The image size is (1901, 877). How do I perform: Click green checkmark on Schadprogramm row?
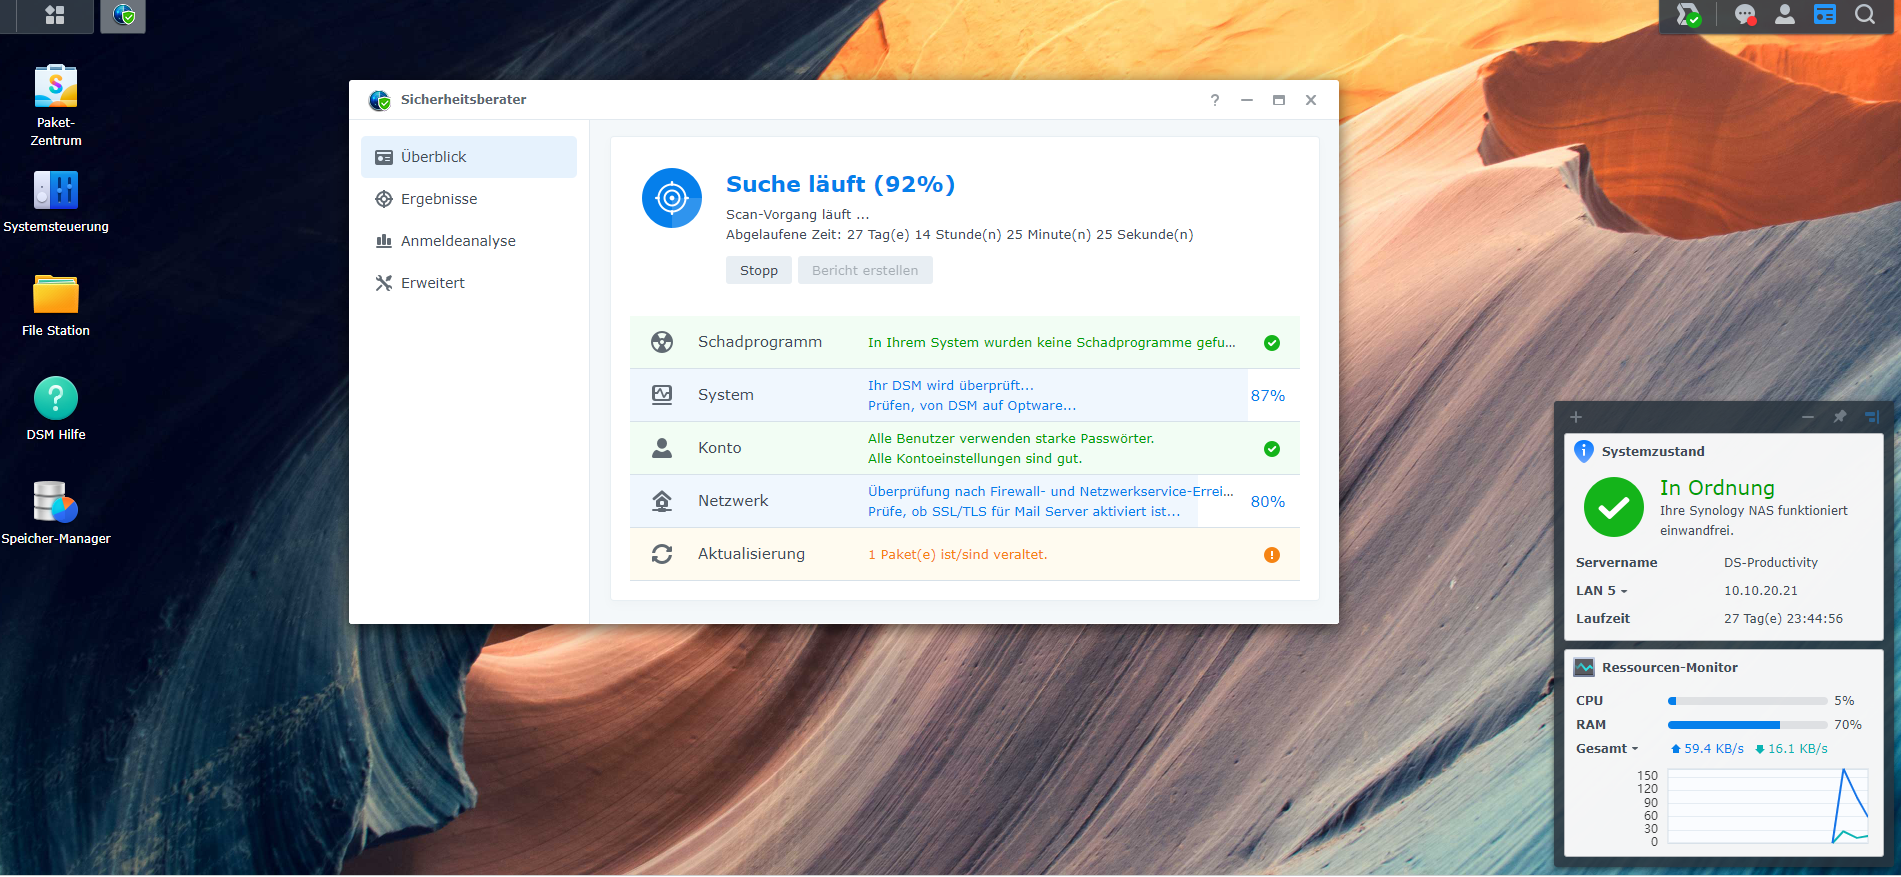1272,343
